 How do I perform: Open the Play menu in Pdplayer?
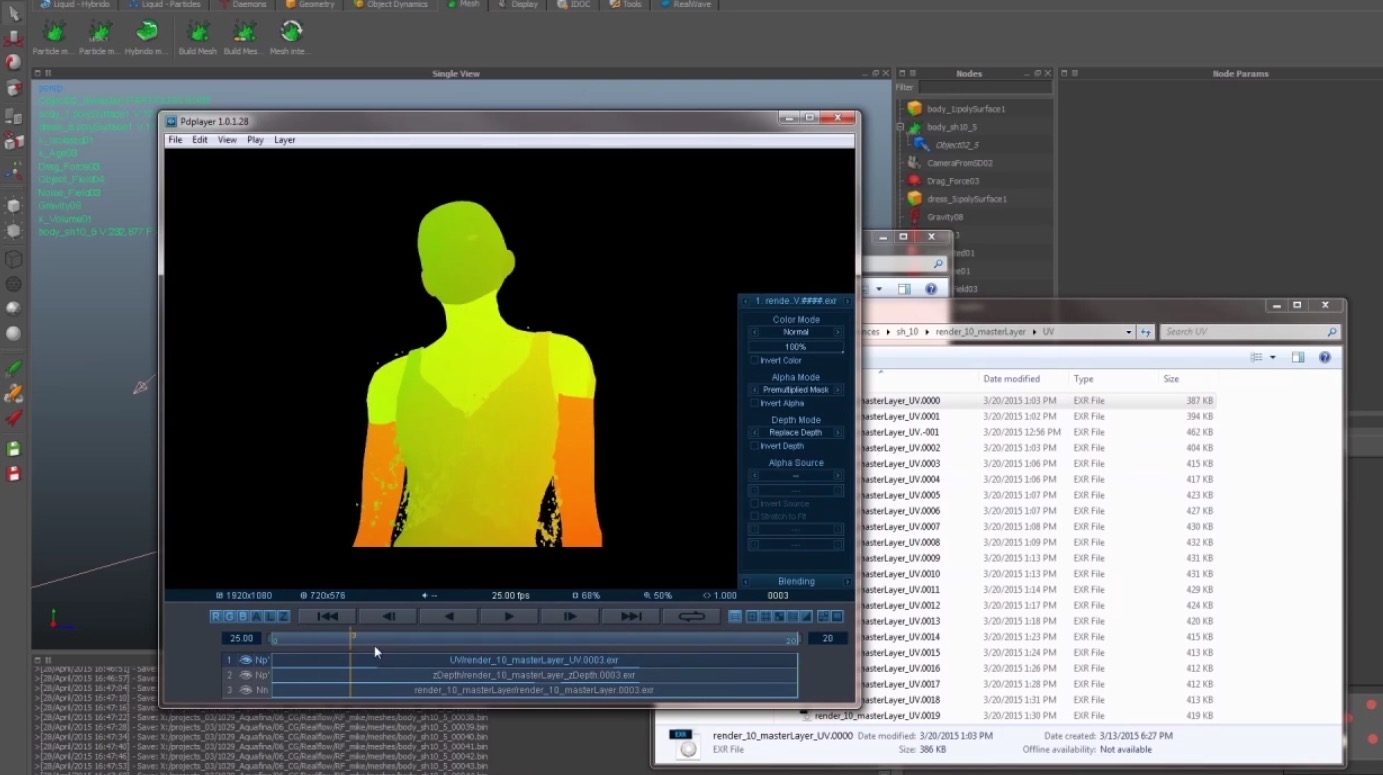pyautogui.click(x=255, y=140)
